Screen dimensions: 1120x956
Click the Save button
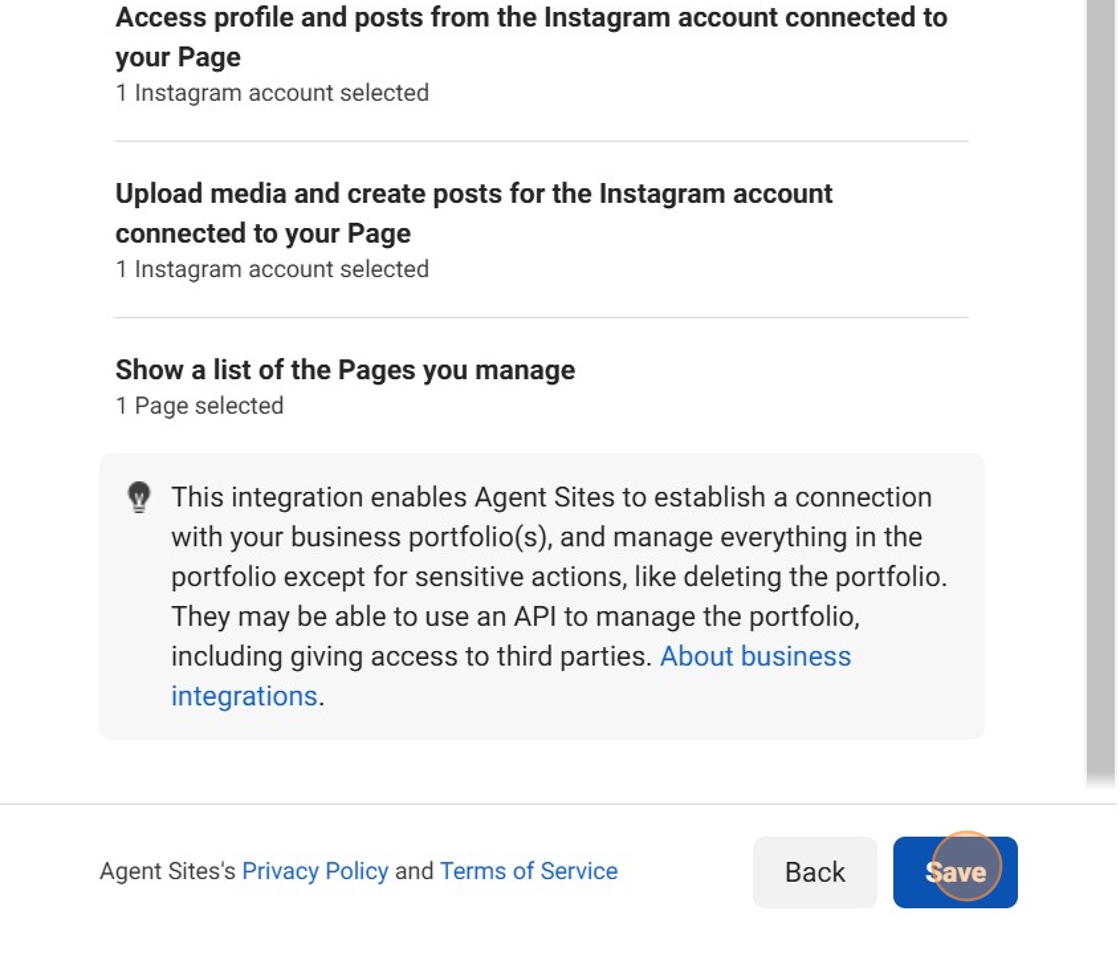[x=955, y=872]
